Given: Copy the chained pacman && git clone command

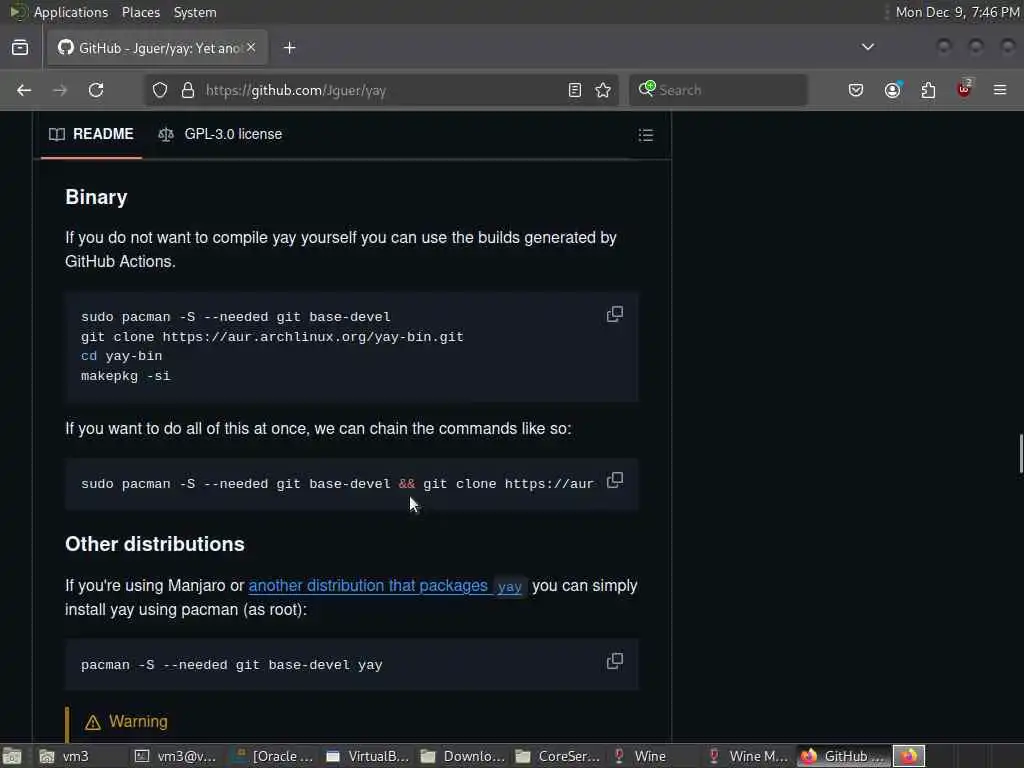Looking at the screenshot, I should 615,481.
